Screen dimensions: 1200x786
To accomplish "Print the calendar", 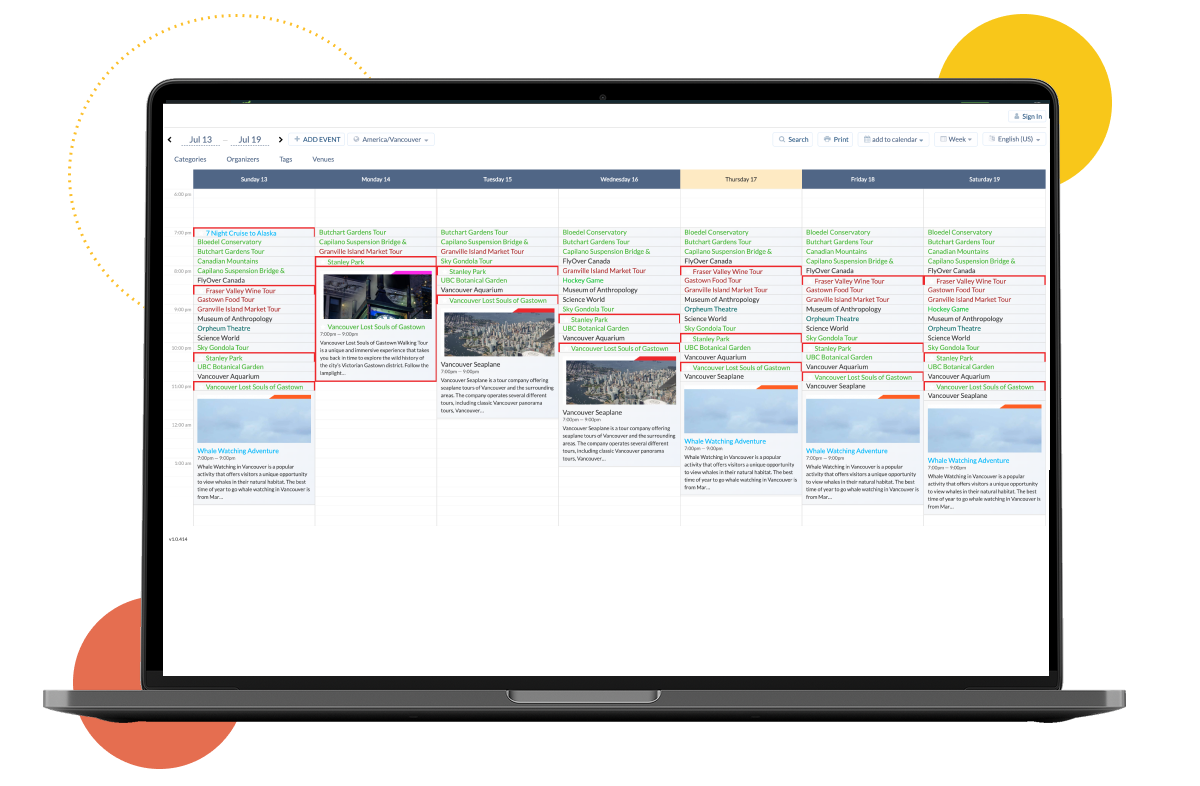I will [836, 140].
